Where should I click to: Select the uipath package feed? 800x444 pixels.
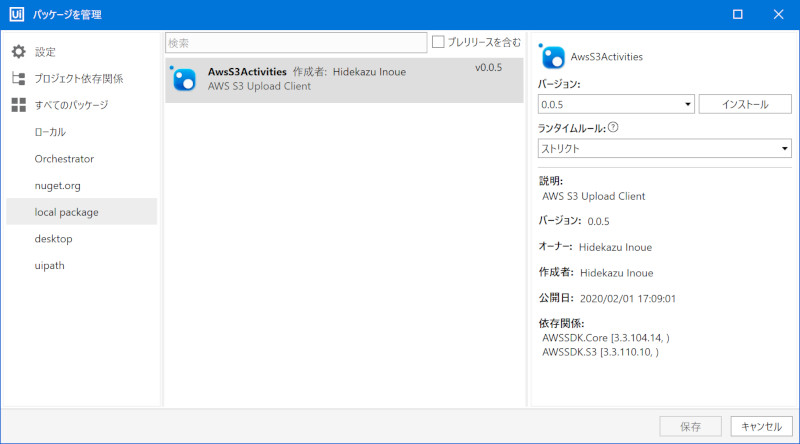(x=50, y=265)
